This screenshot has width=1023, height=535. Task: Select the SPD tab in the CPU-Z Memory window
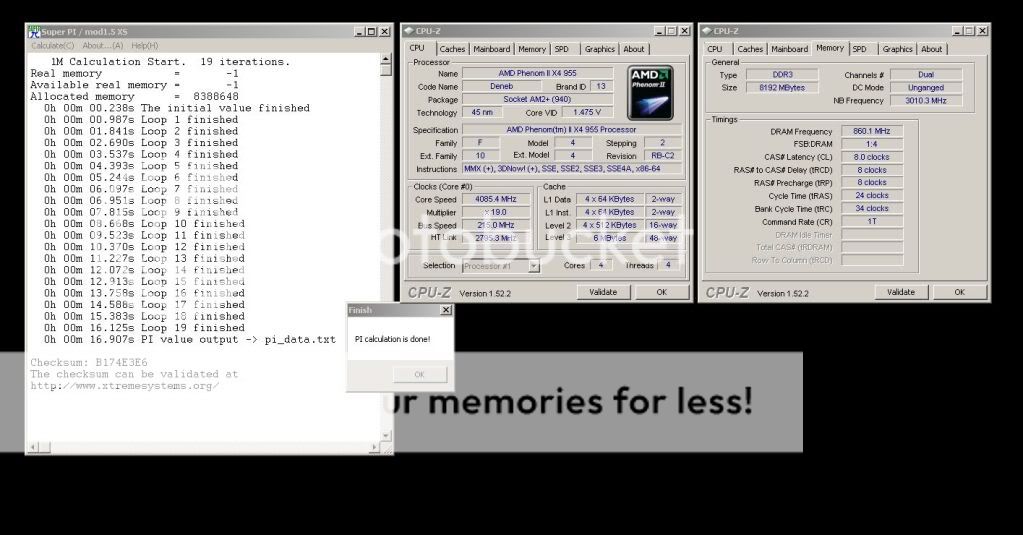click(860, 49)
